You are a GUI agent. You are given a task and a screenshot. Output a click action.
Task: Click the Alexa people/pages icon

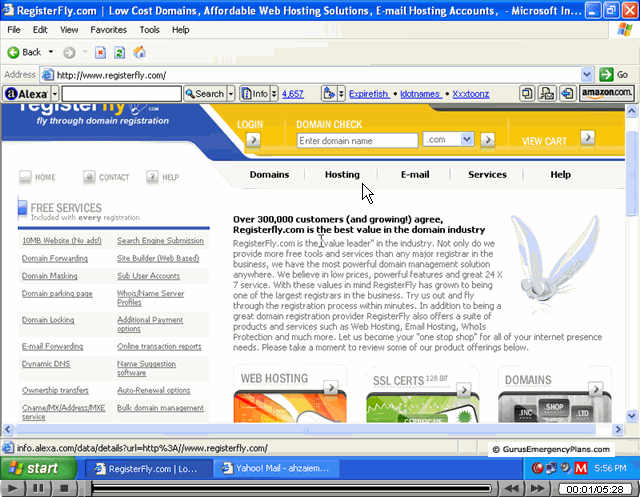pos(547,93)
